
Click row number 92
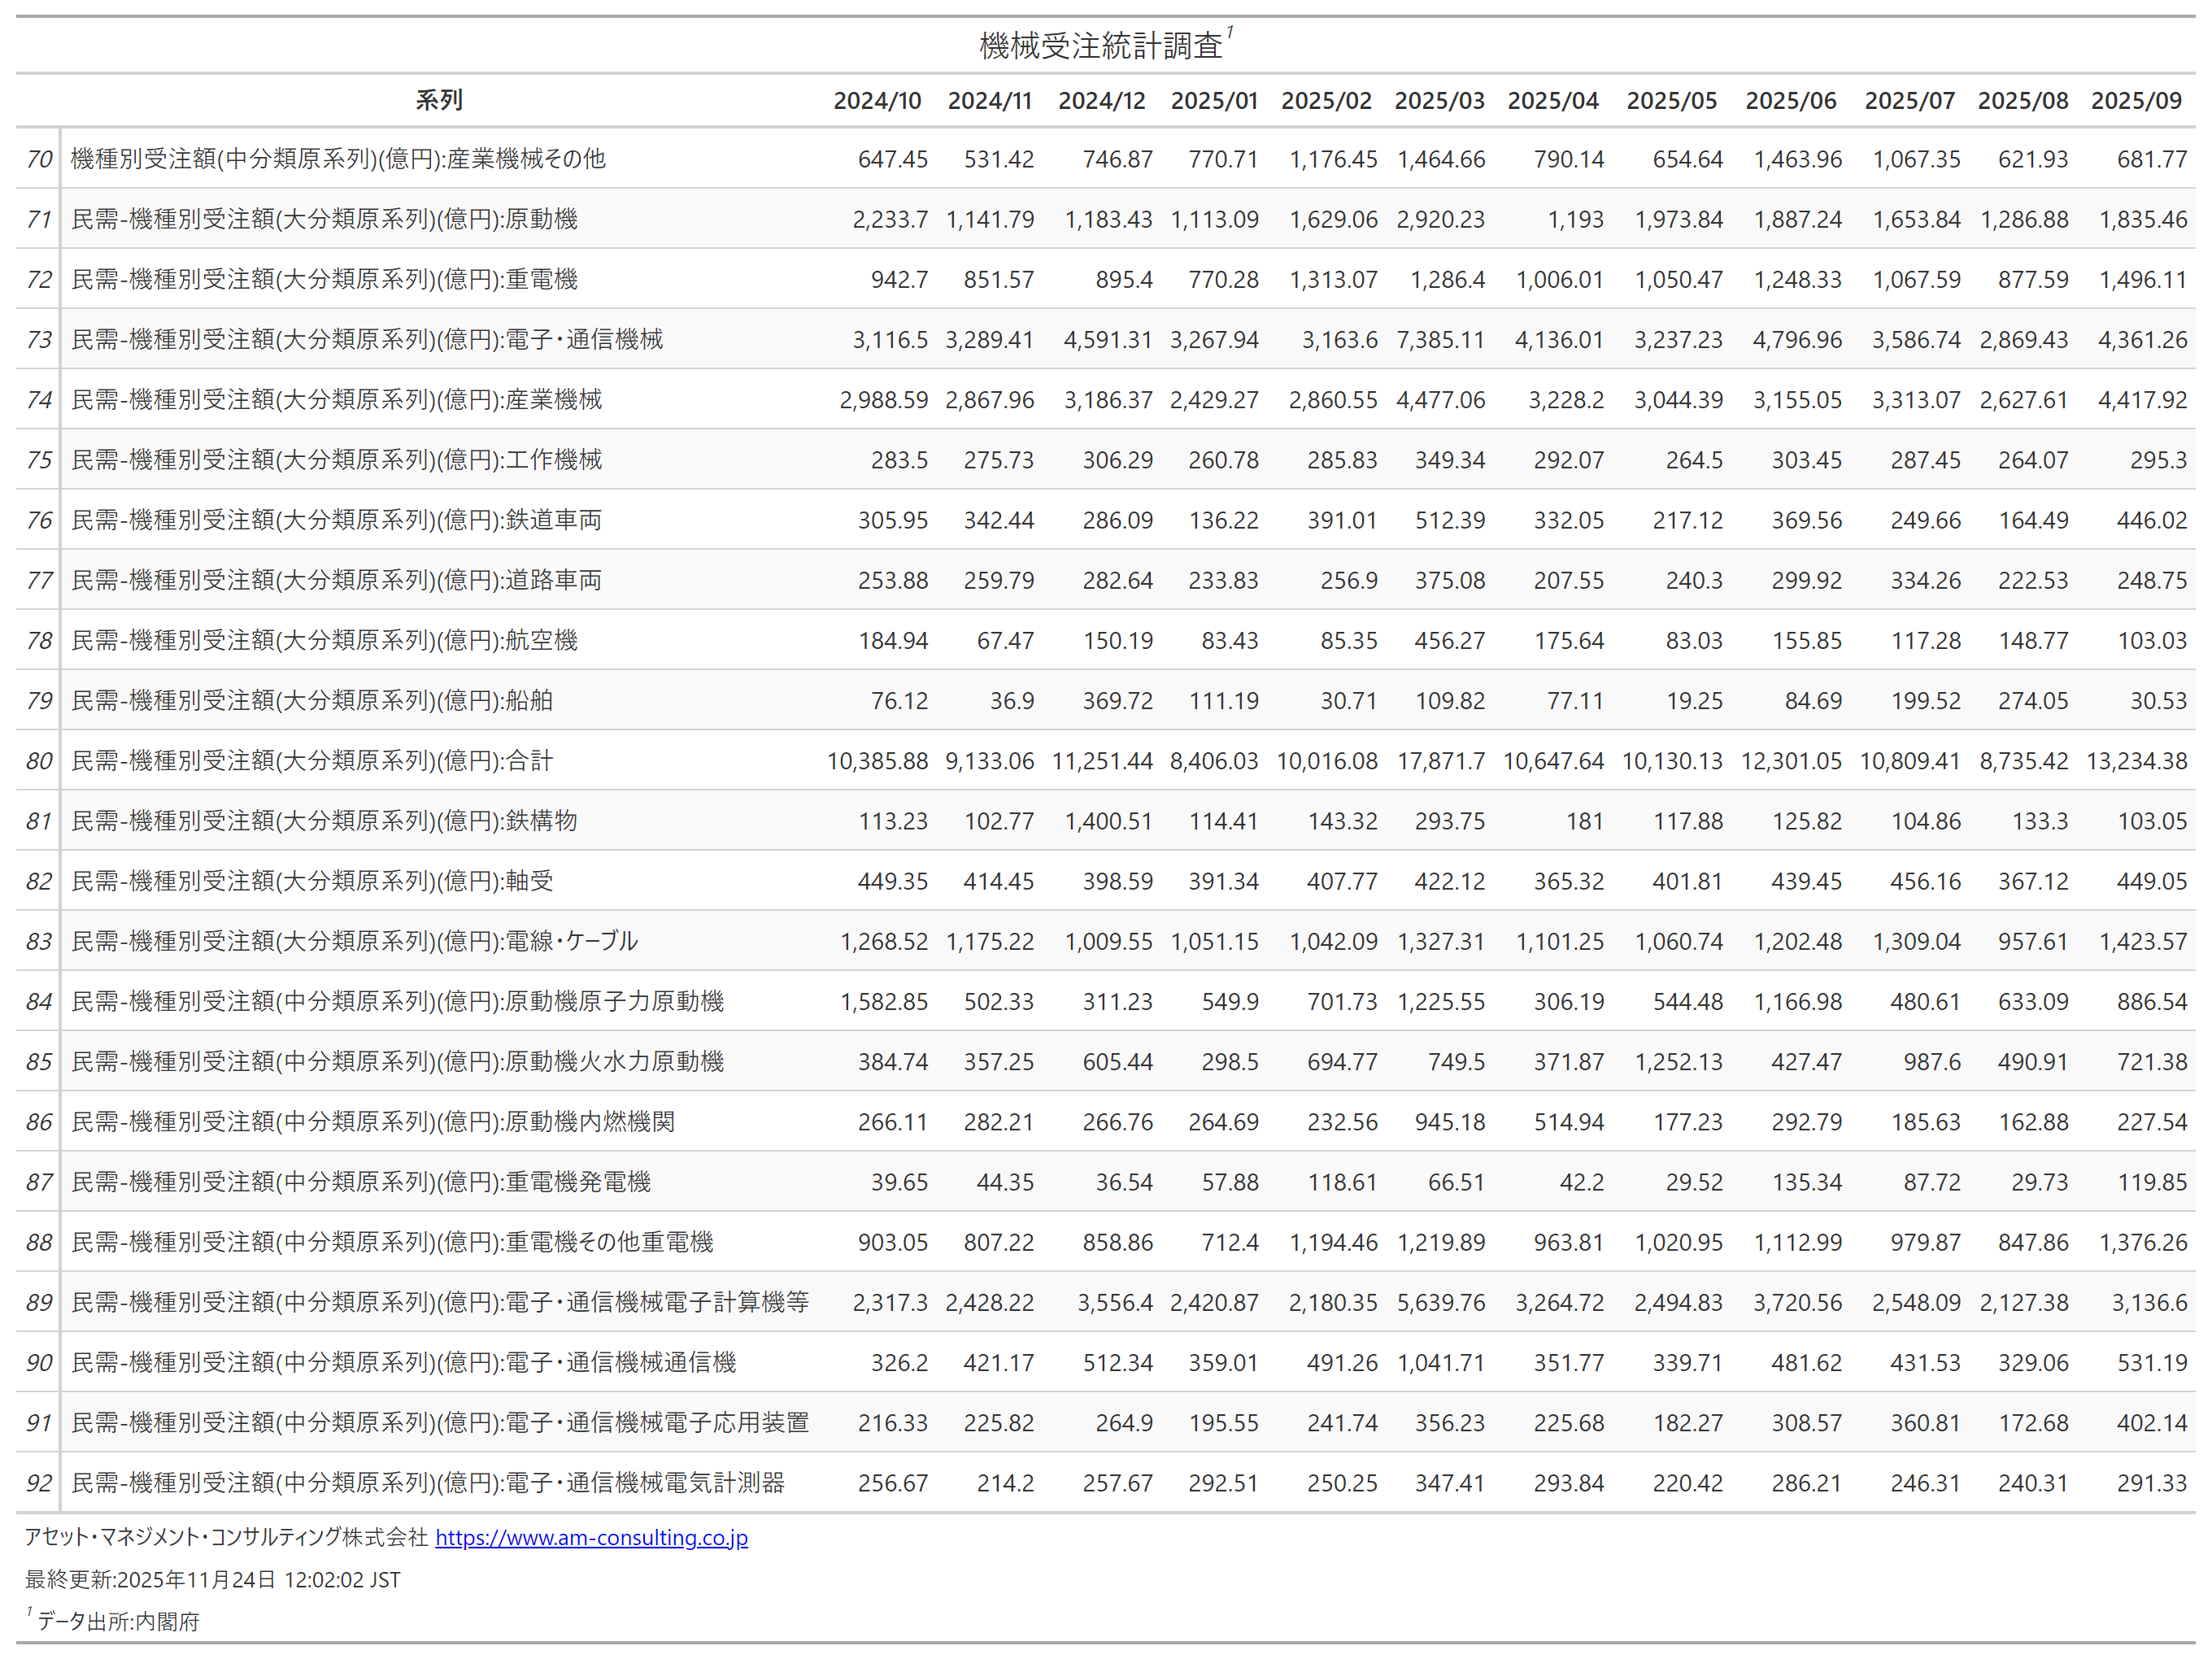click(x=39, y=1482)
